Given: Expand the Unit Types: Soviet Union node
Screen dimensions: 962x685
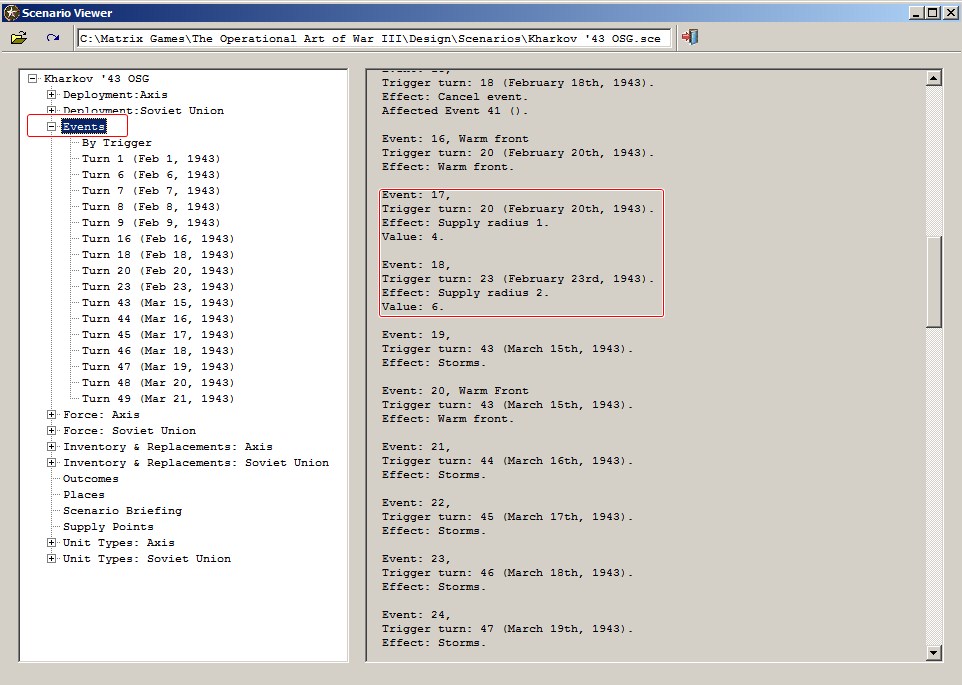Looking at the screenshot, I should (52, 558).
